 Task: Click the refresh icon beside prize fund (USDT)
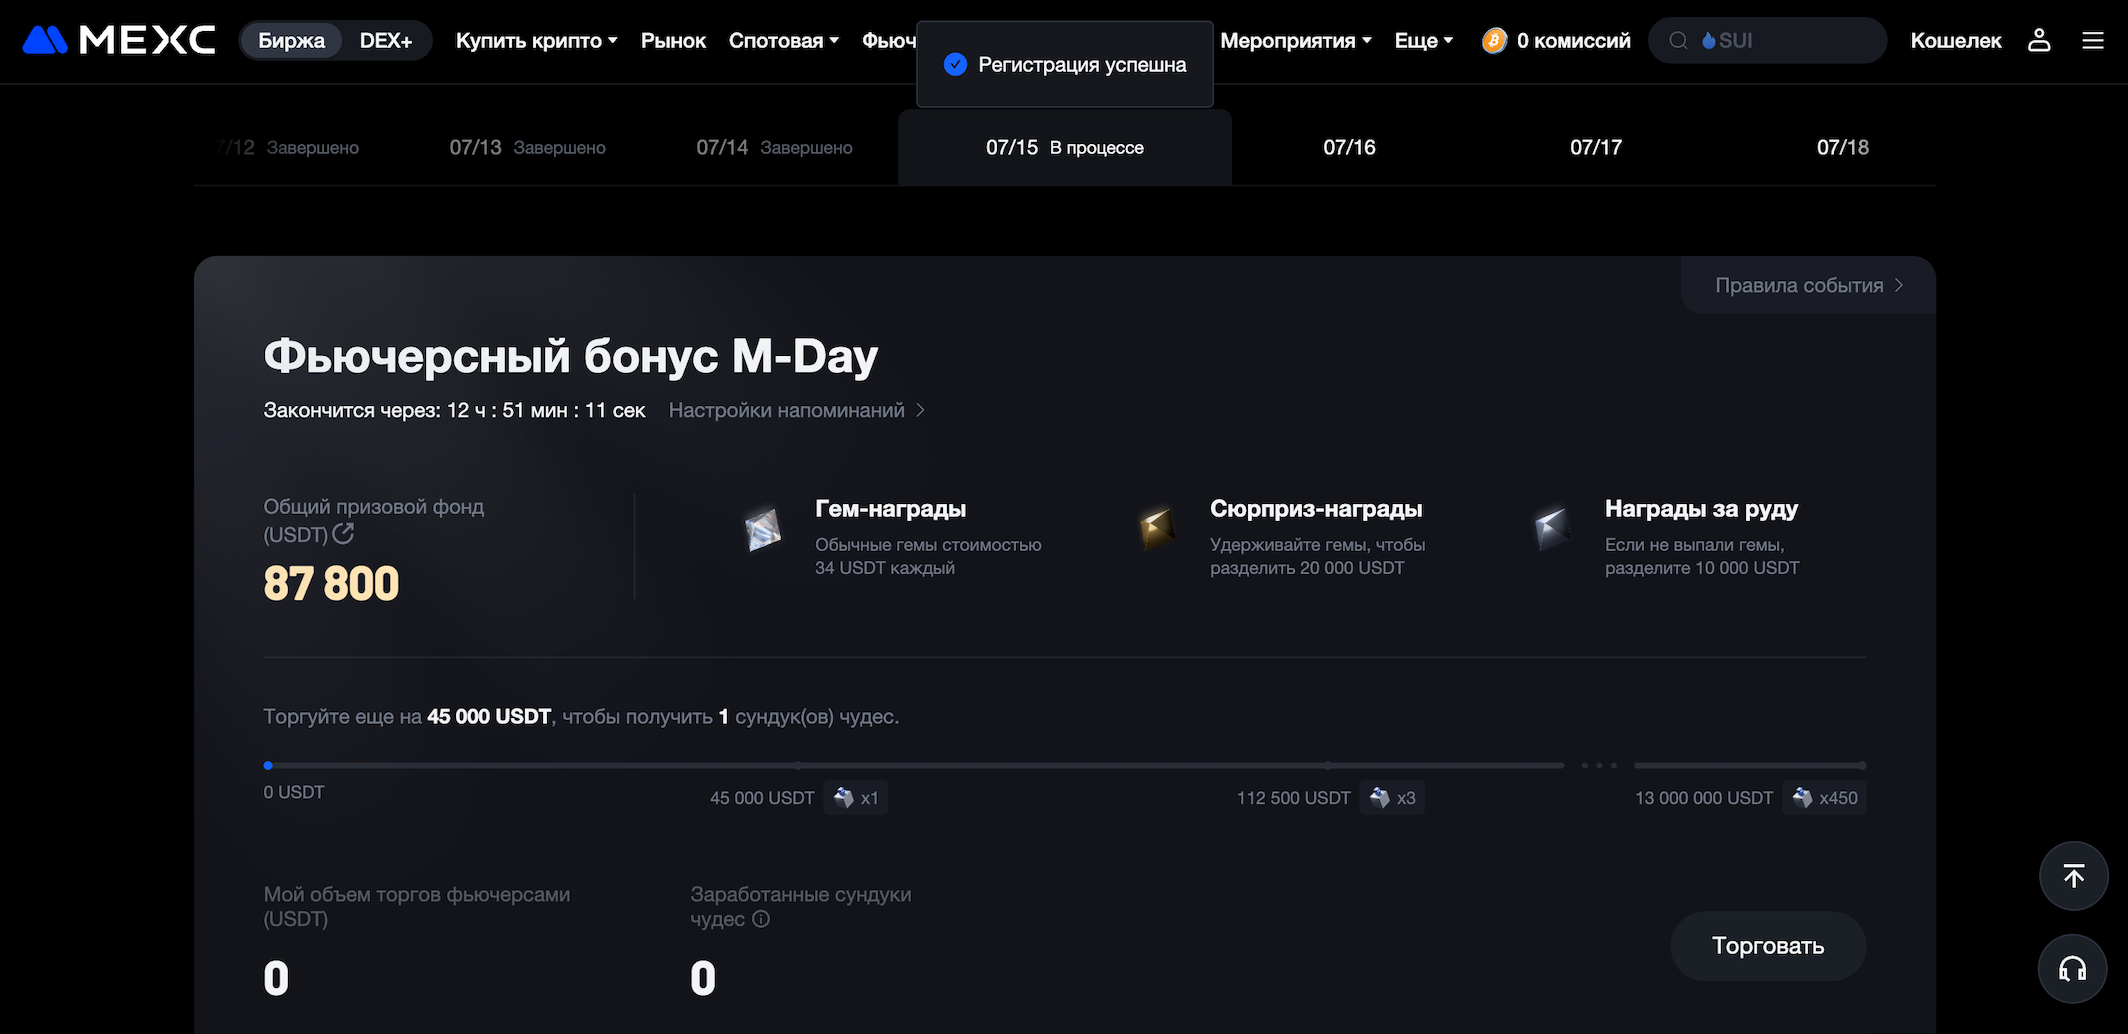tap(343, 534)
